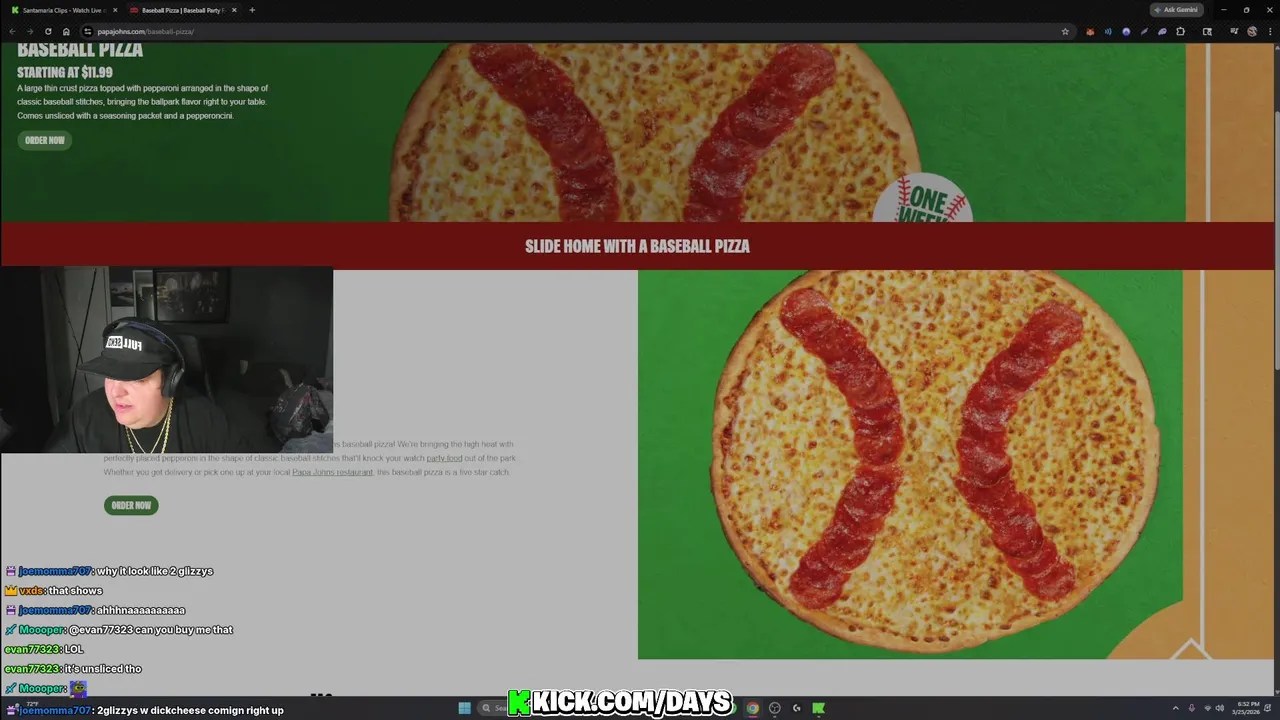This screenshot has width=1280, height=720.
Task: Open Chrome's three-dot menu
Action: 1269,31
